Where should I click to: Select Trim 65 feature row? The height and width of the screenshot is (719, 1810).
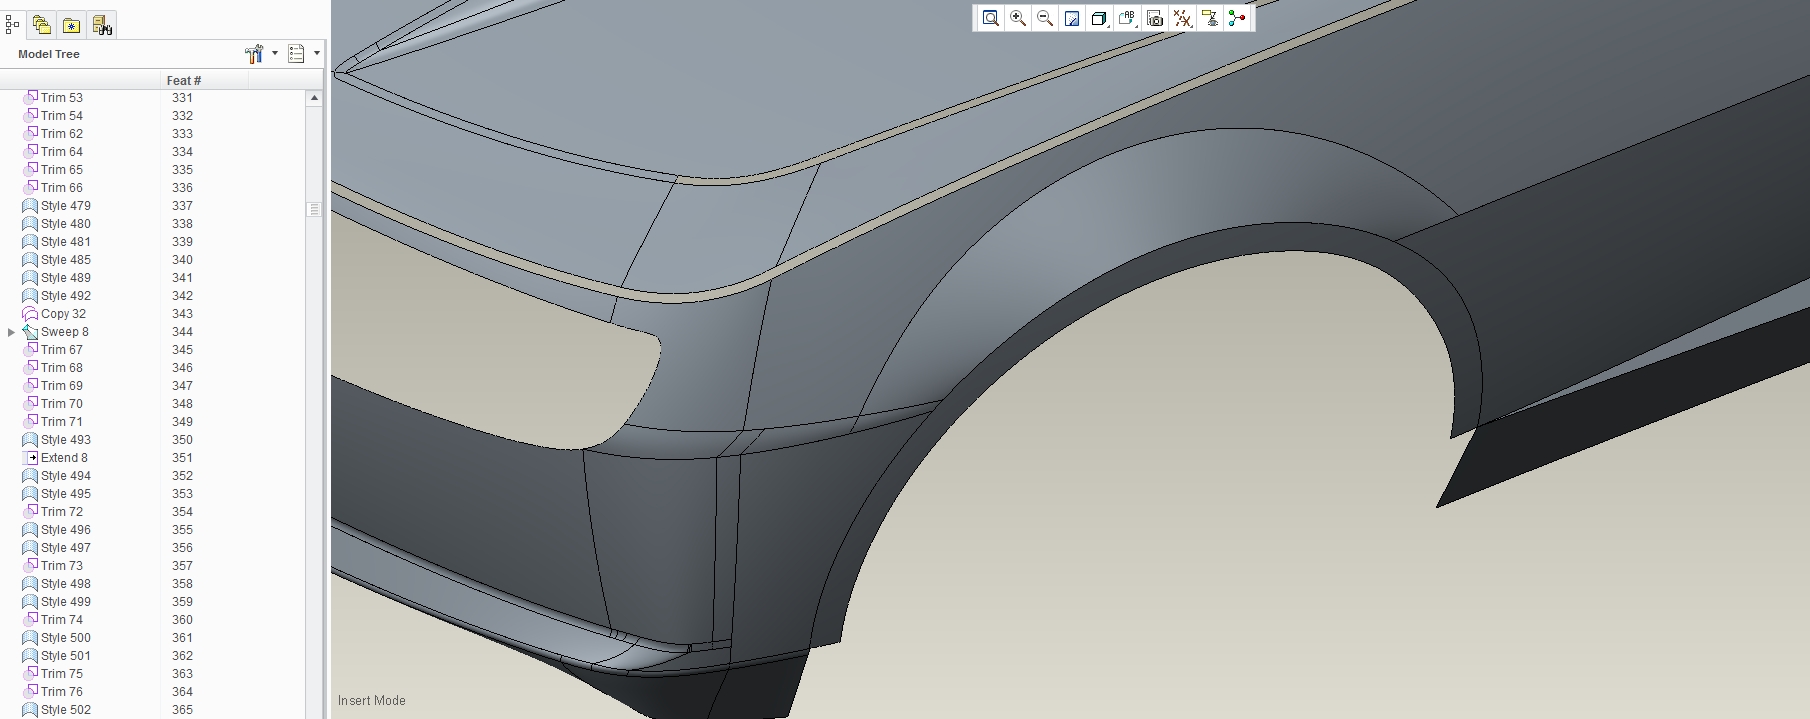[62, 170]
